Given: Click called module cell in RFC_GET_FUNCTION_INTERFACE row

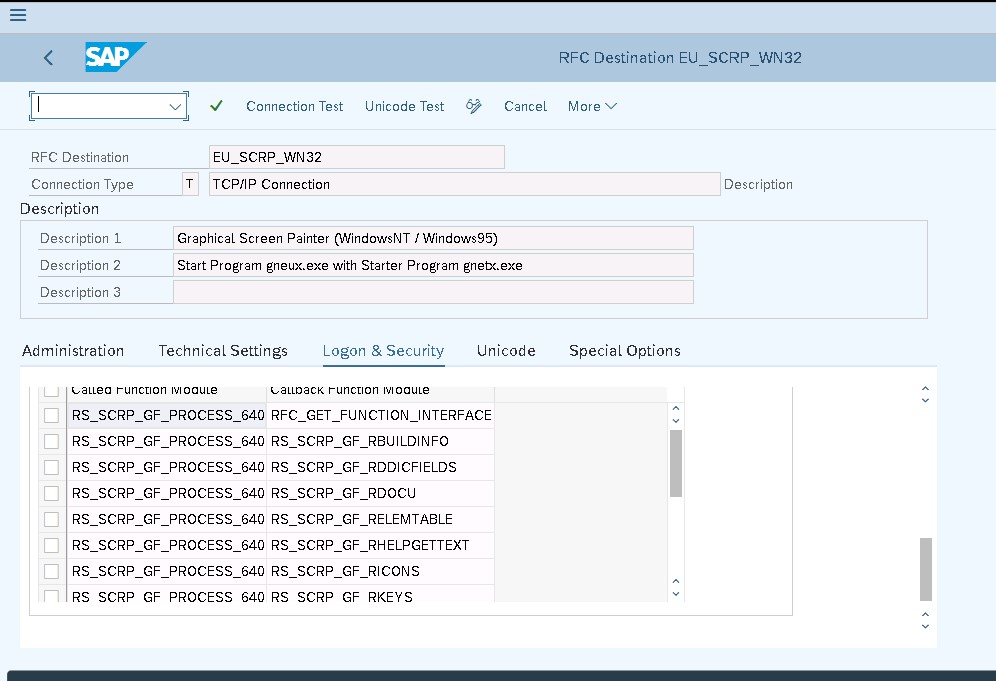Looking at the screenshot, I should click(167, 415).
